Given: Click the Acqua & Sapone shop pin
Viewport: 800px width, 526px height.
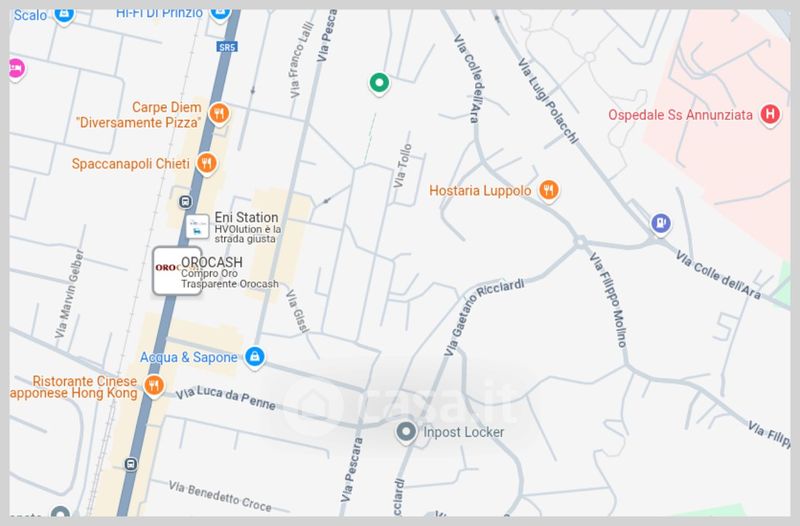Looking at the screenshot, I should (x=254, y=356).
